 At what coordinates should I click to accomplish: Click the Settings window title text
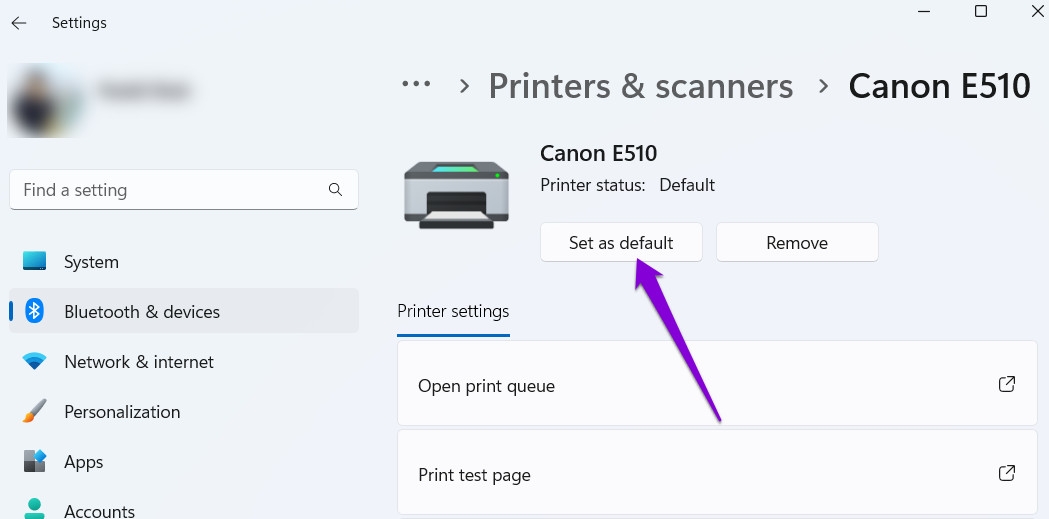click(x=79, y=23)
